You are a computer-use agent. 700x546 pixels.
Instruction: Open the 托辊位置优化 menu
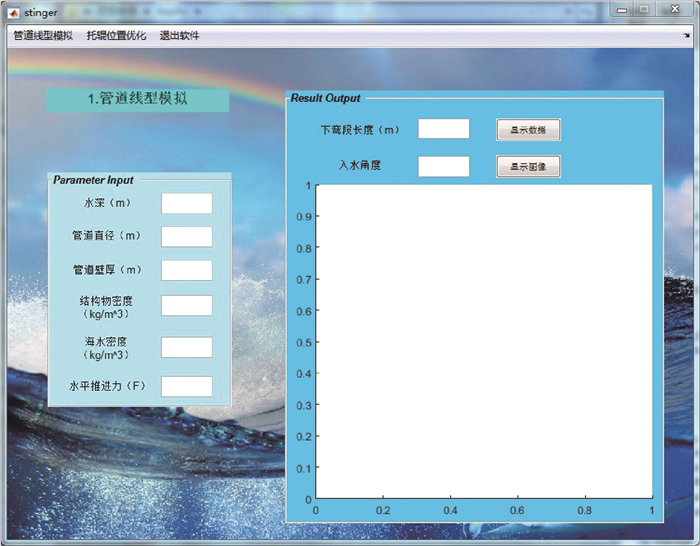tap(116, 36)
